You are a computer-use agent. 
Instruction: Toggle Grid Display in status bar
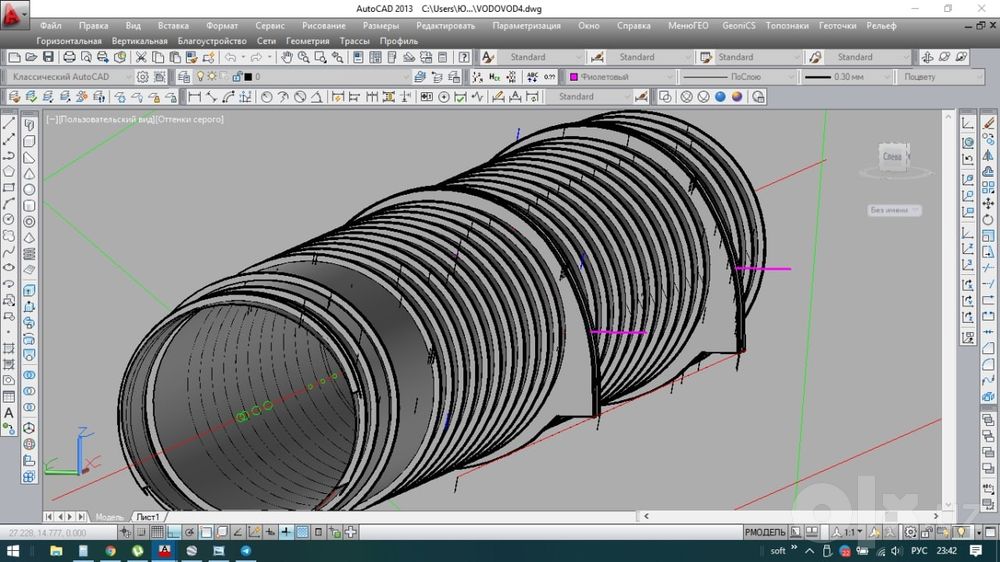[157, 532]
